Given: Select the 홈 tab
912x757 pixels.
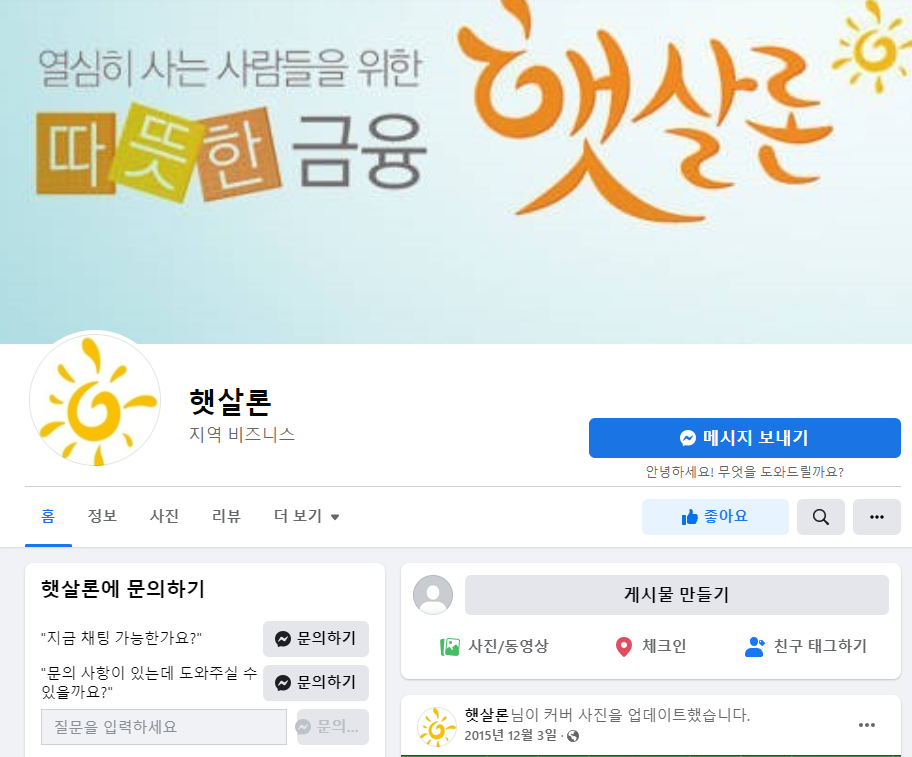Looking at the screenshot, I should coord(48,516).
